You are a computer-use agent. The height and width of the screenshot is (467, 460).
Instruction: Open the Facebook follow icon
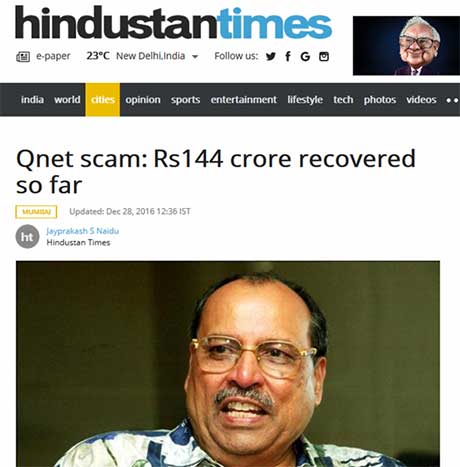click(x=288, y=56)
